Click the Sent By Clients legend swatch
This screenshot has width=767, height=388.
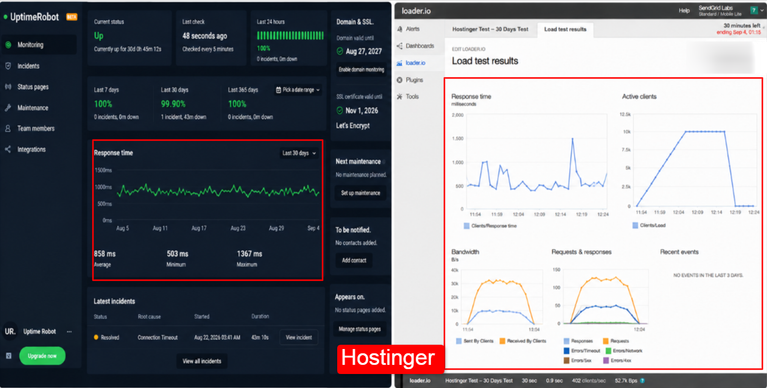[x=459, y=341]
